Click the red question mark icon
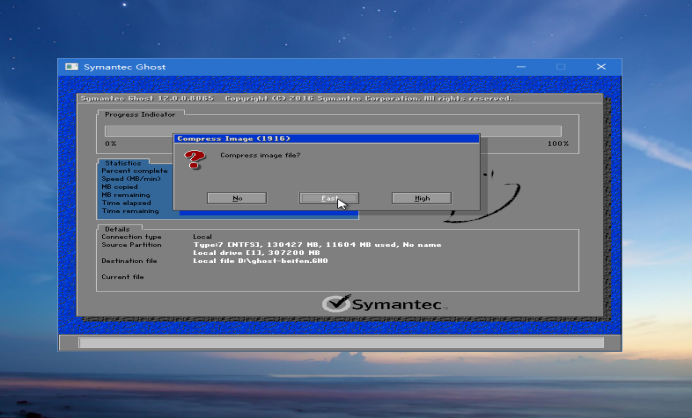 [x=195, y=159]
